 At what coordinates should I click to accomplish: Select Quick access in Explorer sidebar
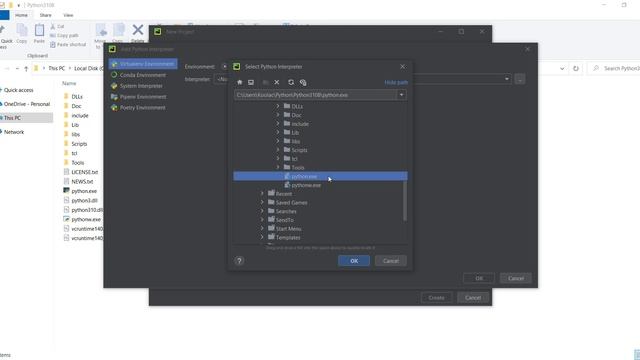pos(18,90)
